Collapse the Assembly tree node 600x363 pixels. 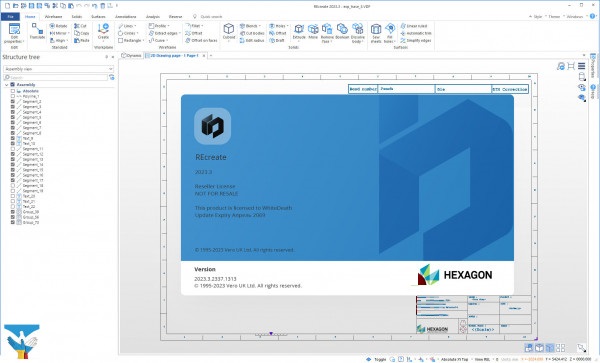[x=7, y=85]
